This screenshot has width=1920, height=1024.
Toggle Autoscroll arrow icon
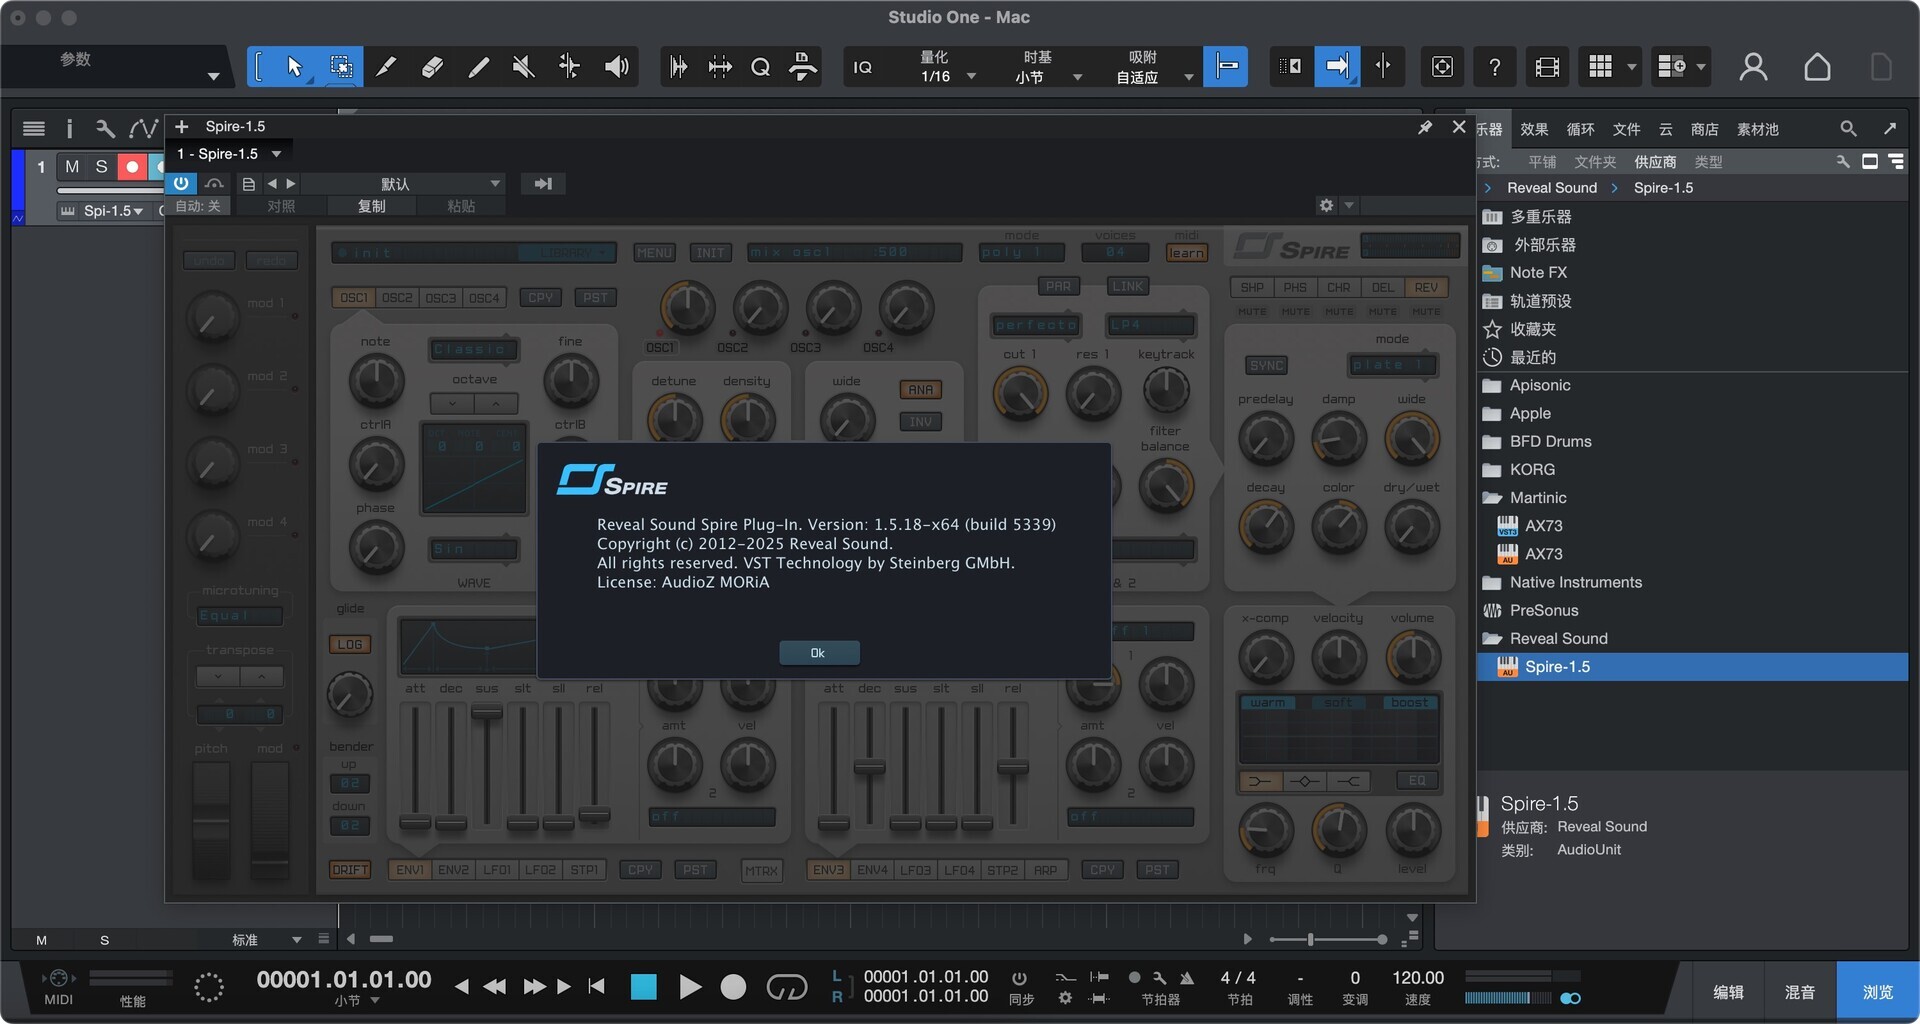[1337, 67]
